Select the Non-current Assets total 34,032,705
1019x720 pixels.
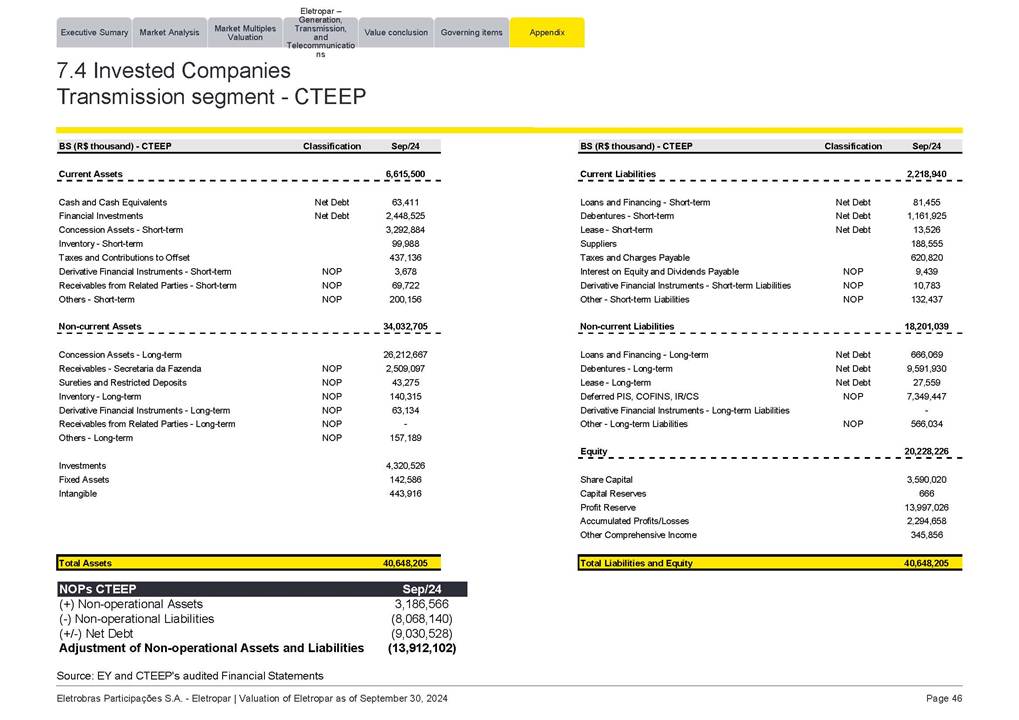coord(405,327)
